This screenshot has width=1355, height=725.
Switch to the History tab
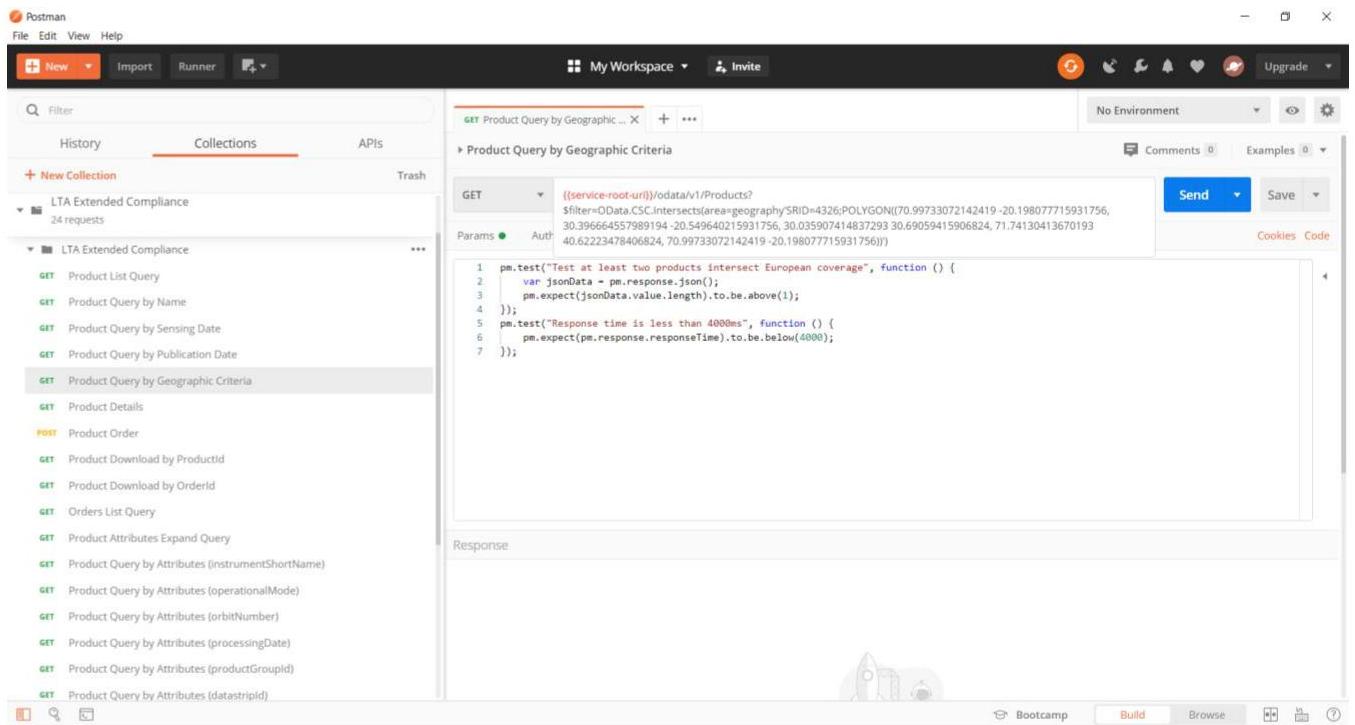pyautogui.click(x=80, y=143)
